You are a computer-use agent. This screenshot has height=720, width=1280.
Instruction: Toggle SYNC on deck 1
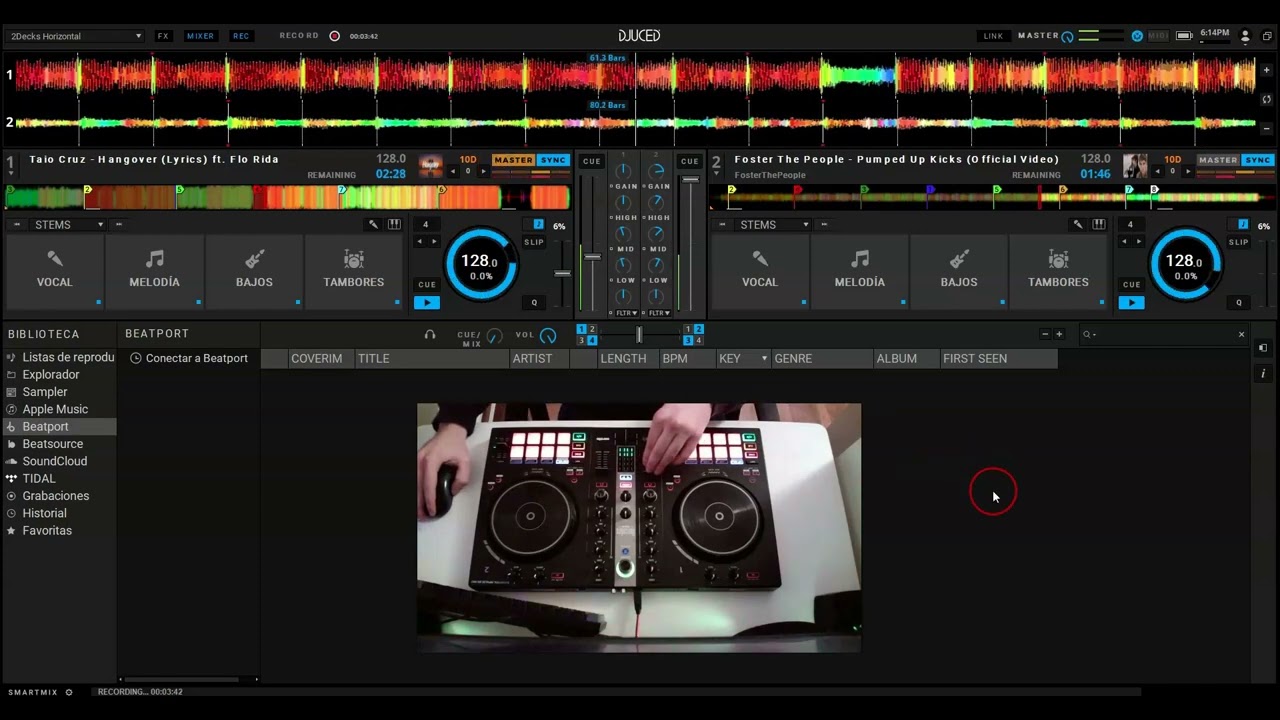click(554, 160)
